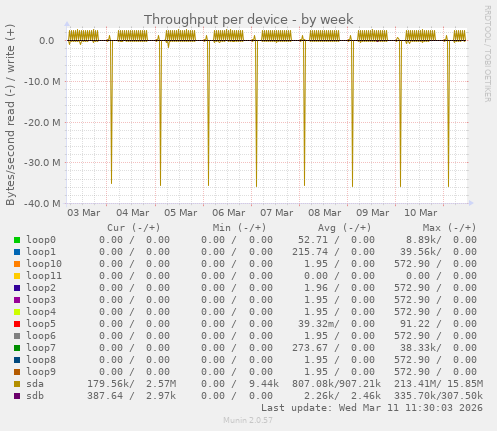The width and height of the screenshot is (497, 431).
Task: Click the loop5 red color swatch
Action: point(17,324)
